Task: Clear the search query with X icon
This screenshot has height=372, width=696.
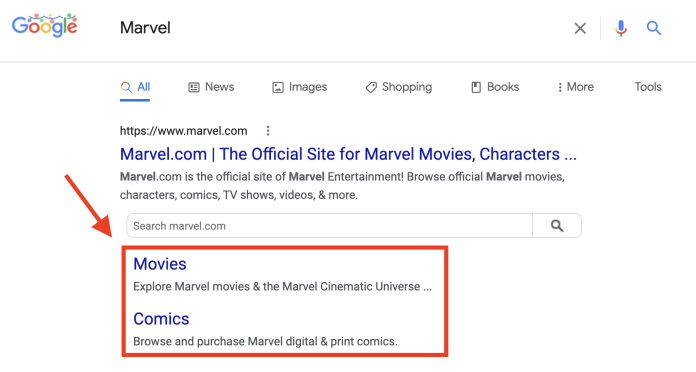Action: [x=580, y=28]
